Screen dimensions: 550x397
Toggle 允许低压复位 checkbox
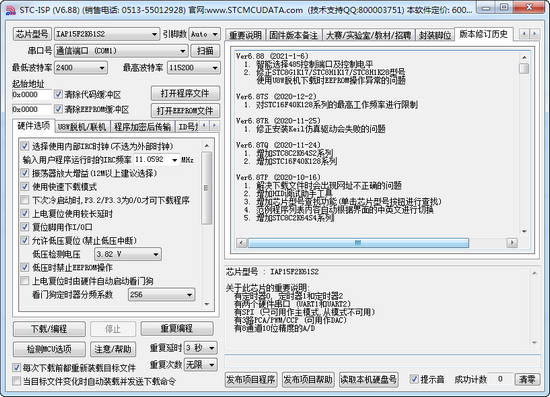25,241
